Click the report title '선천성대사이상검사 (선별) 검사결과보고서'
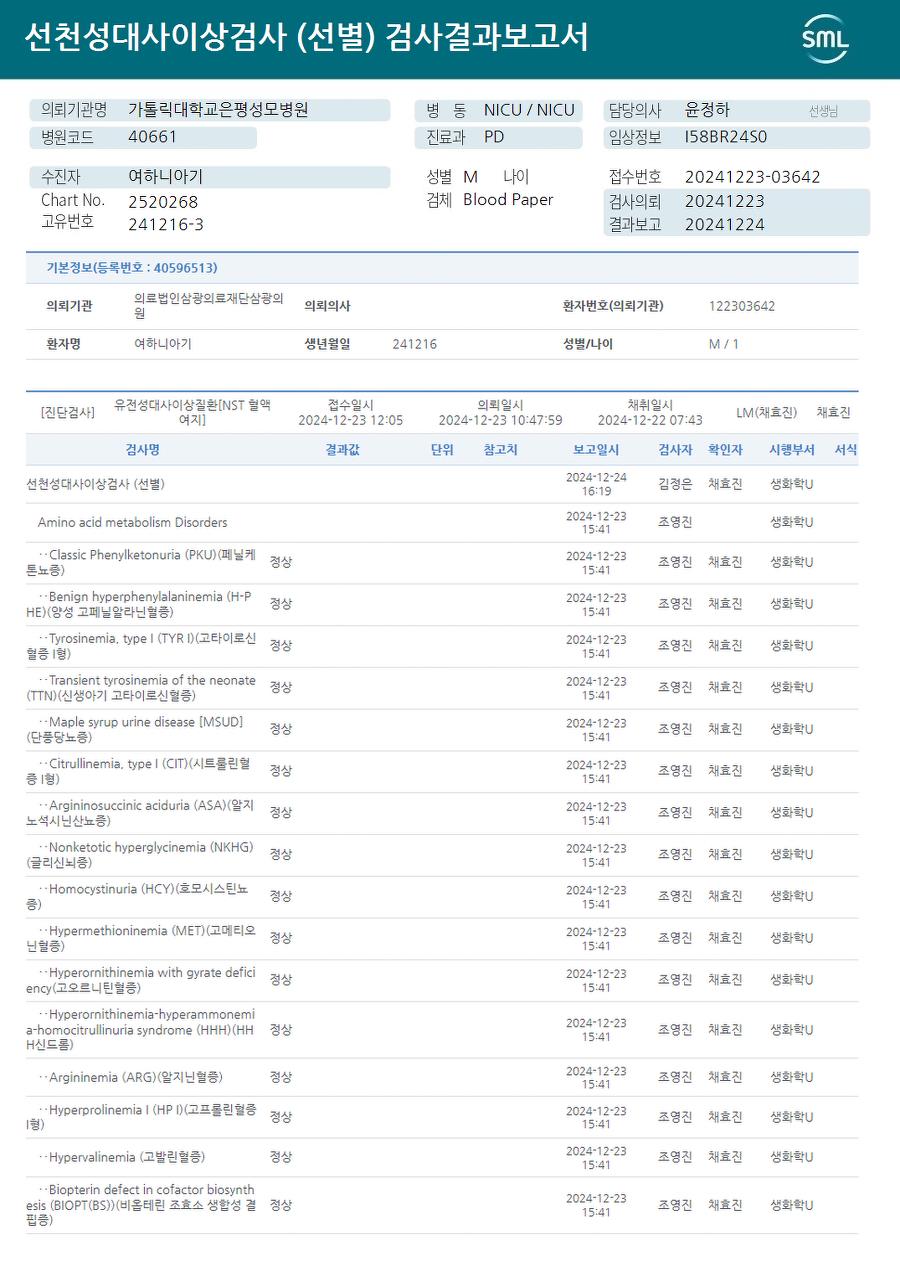The width and height of the screenshot is (900, 1271). click(x=306, y=38)
